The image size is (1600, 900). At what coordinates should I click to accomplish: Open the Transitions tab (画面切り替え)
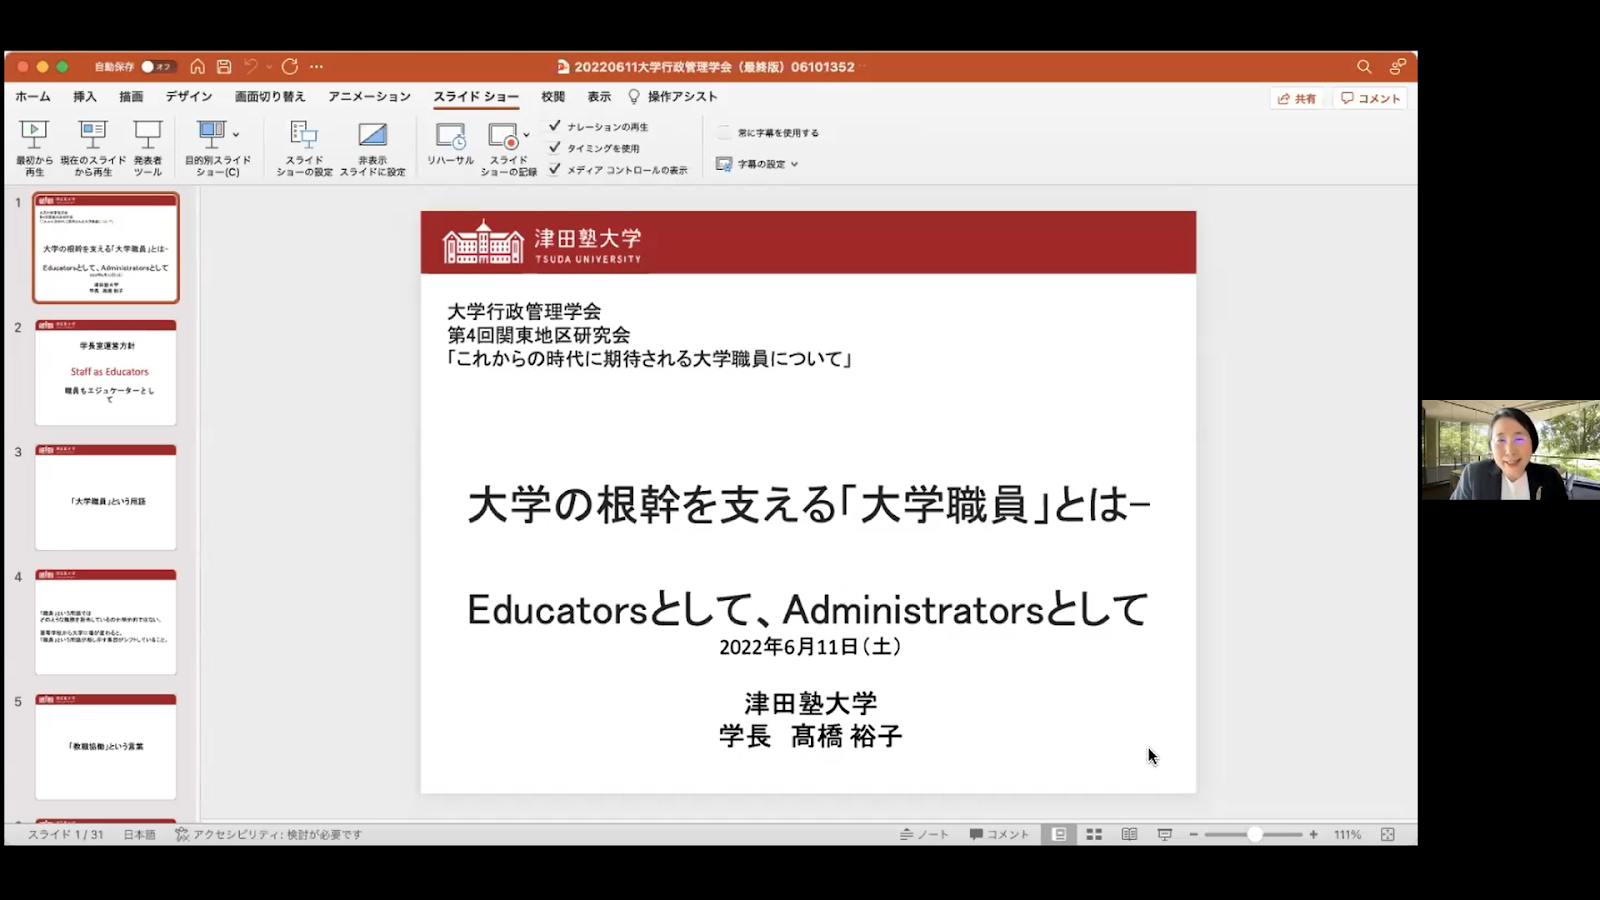click(x=270, y=97)
